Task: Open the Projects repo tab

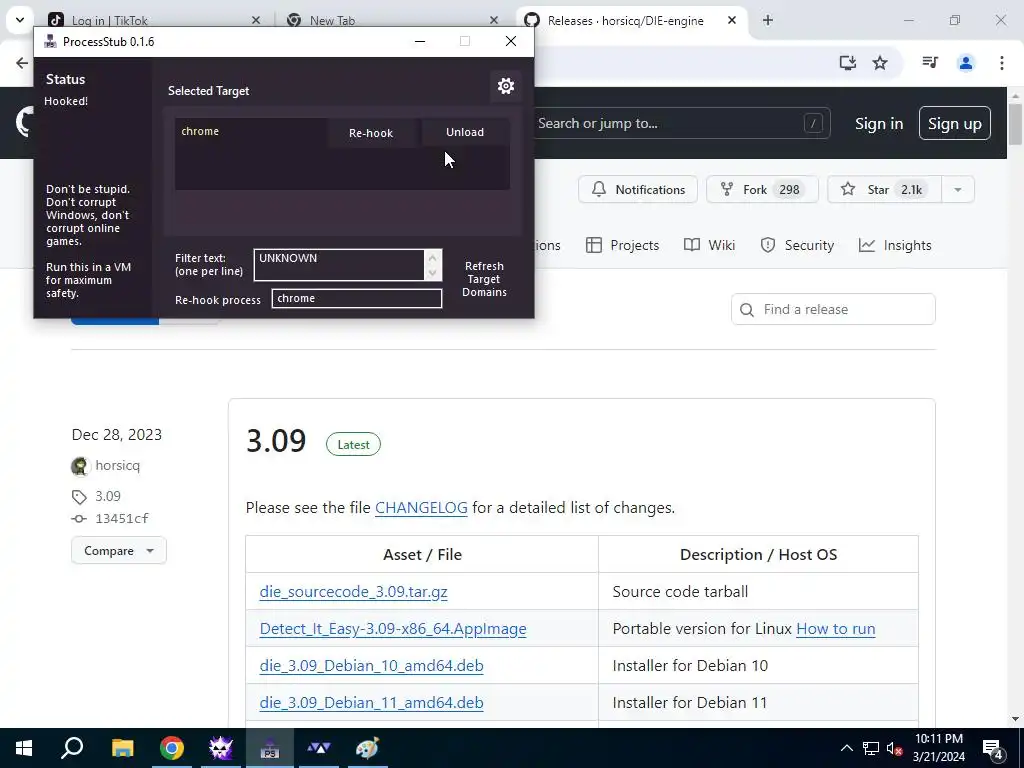Action: click(622, 245)
